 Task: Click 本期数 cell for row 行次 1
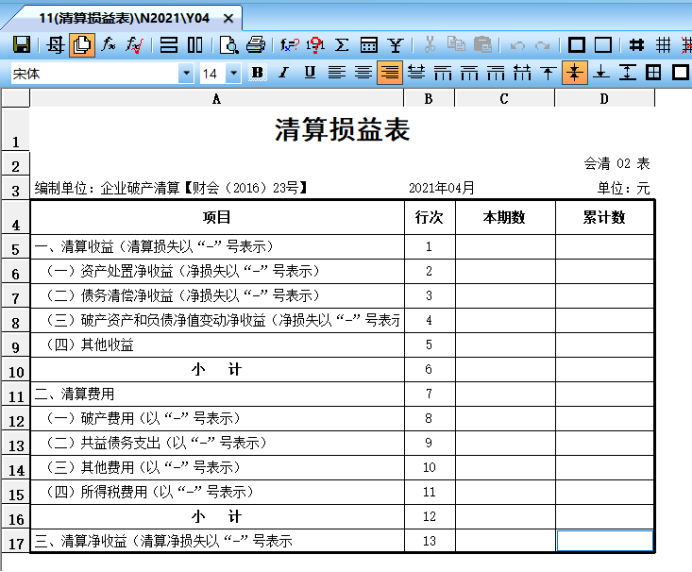click(x=504, y=246)
